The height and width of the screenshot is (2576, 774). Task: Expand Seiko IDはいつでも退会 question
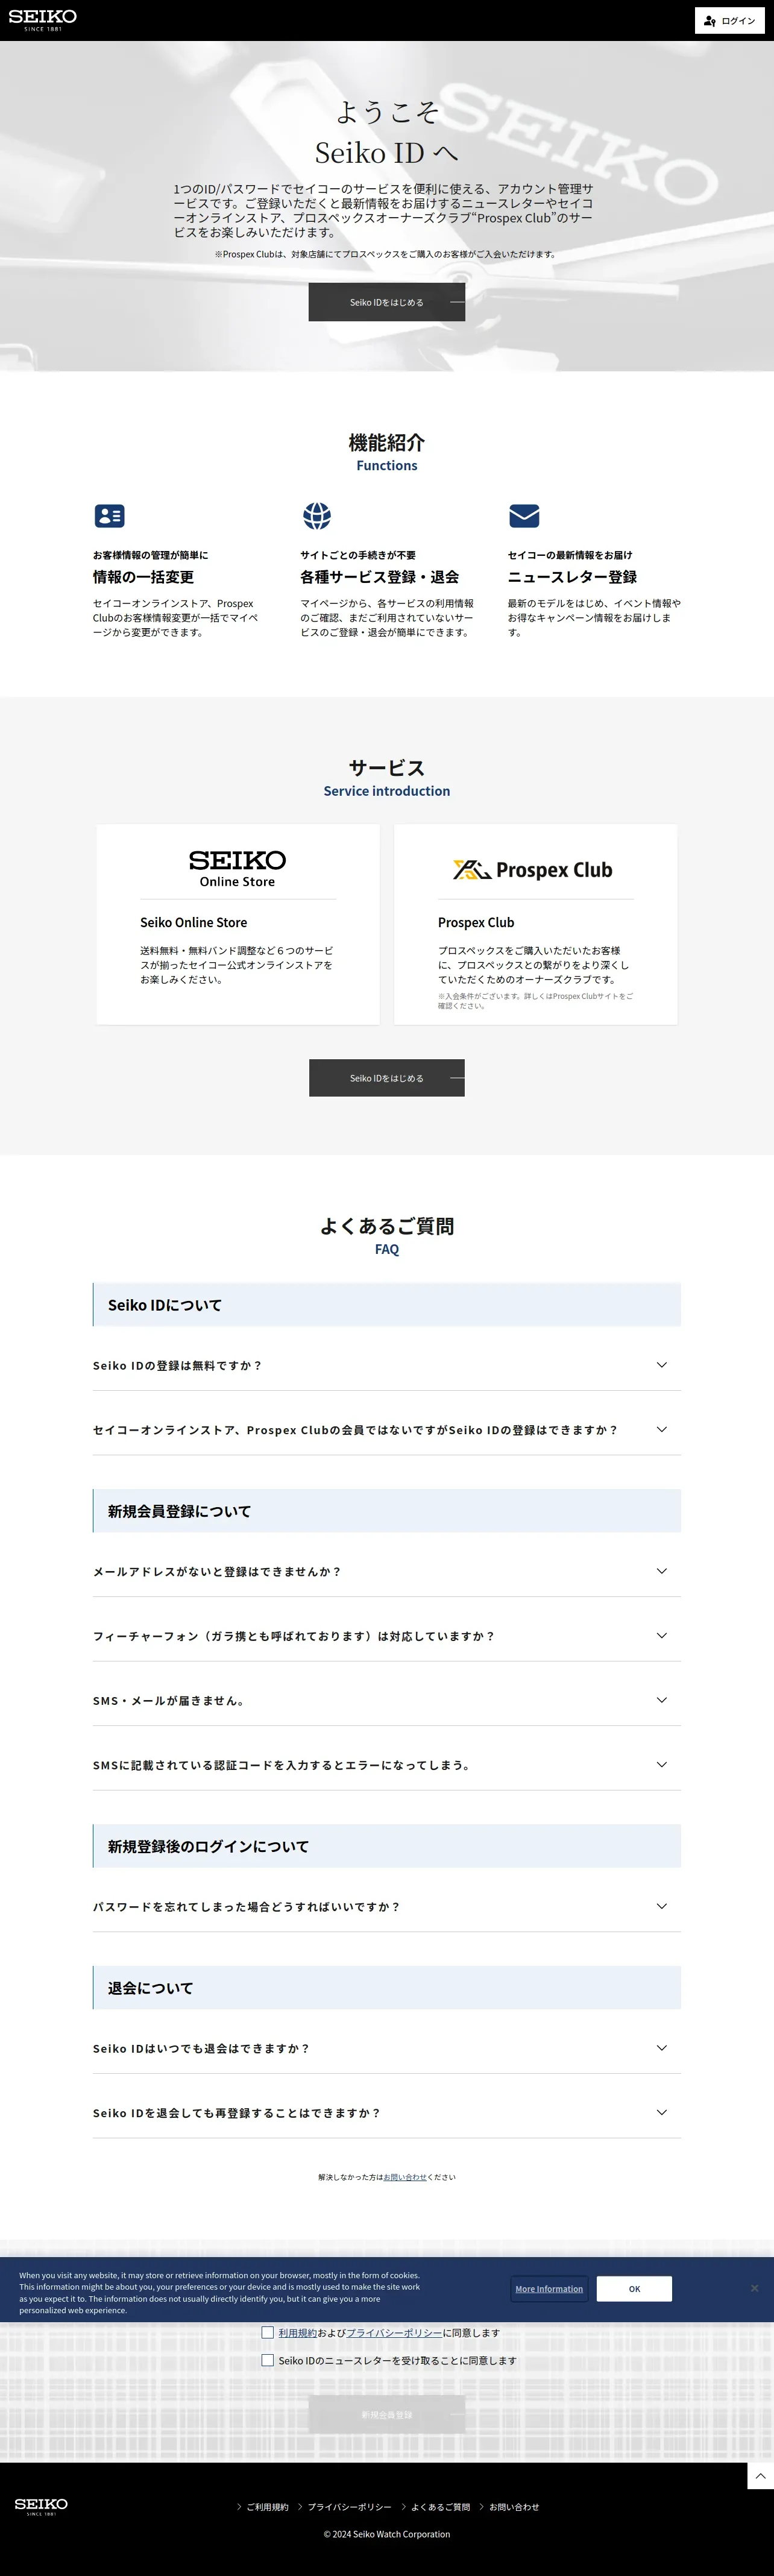point(387,2048)
